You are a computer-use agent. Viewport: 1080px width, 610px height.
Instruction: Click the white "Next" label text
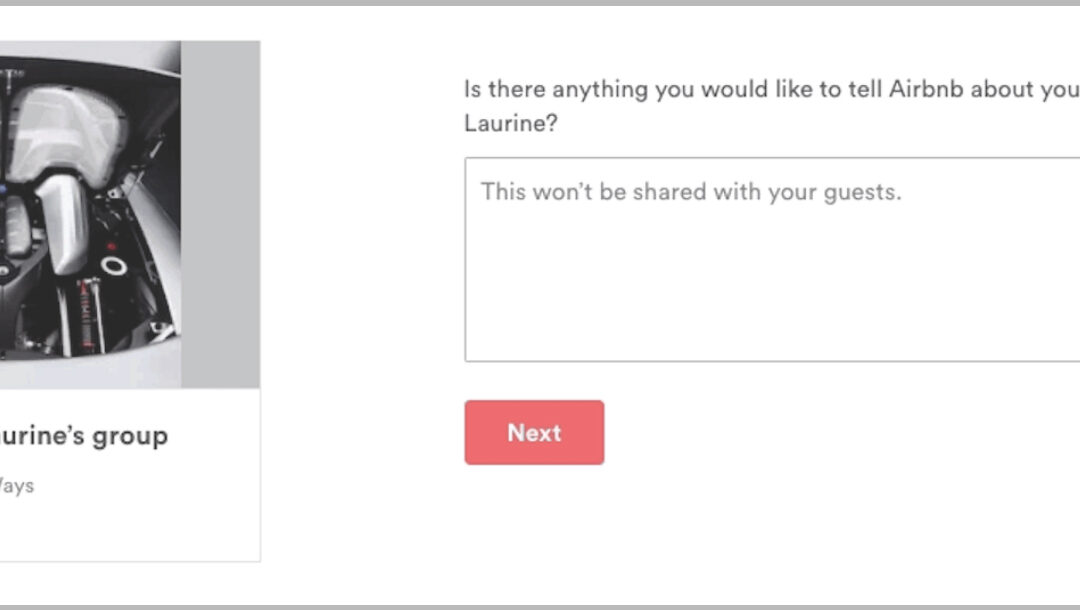click(534, 433)
